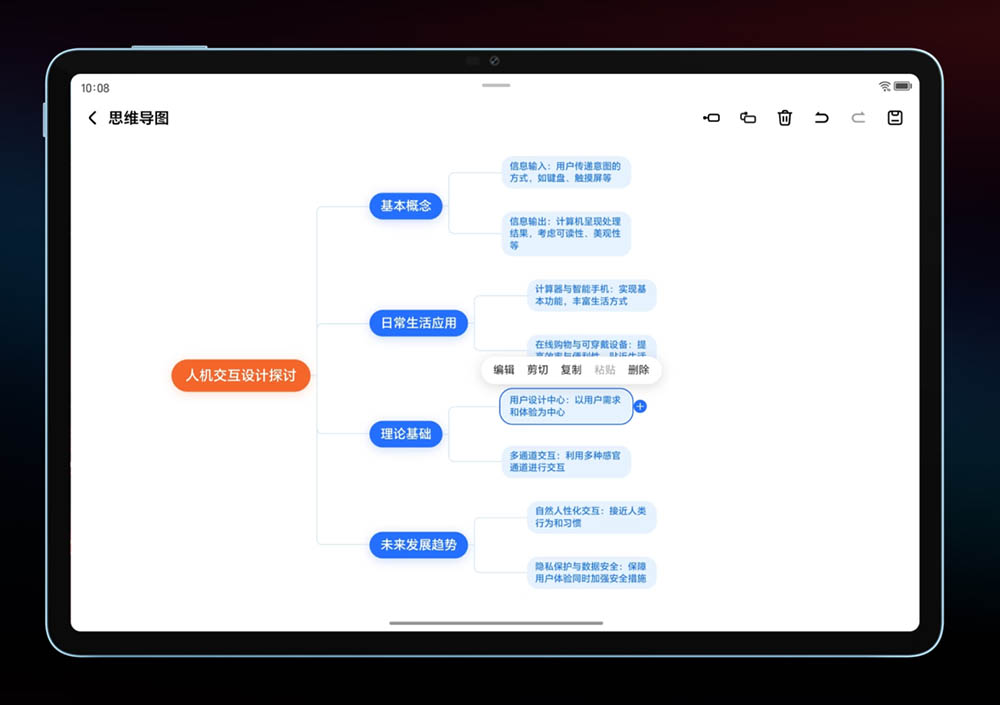1000x705 pixels.
Task: Choose 编辑 in the context menu
Action: coord(504,370)
